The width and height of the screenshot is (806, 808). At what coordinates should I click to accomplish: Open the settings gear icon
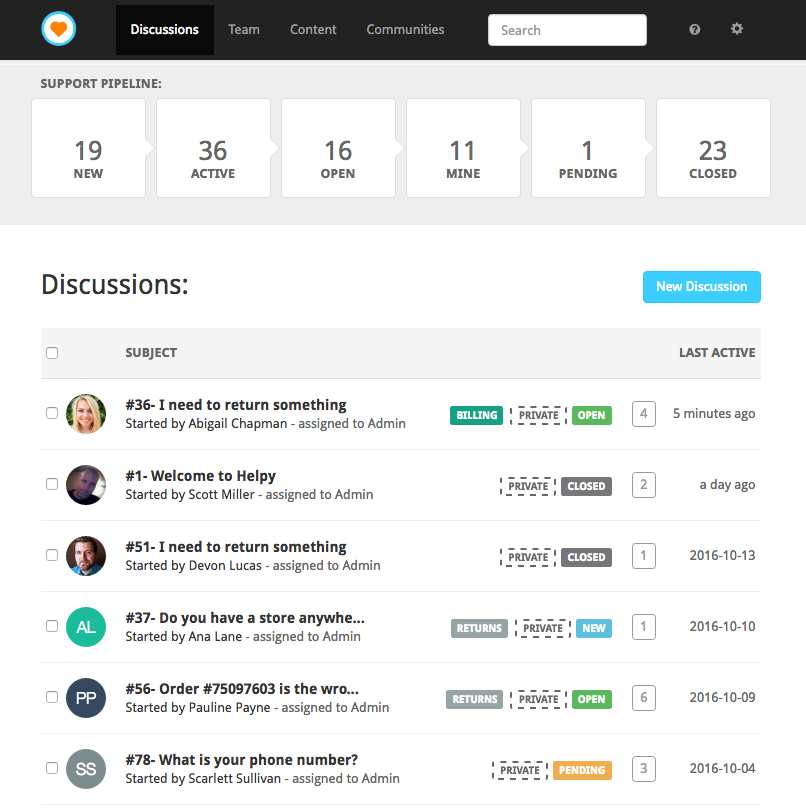tap(737, 29)
